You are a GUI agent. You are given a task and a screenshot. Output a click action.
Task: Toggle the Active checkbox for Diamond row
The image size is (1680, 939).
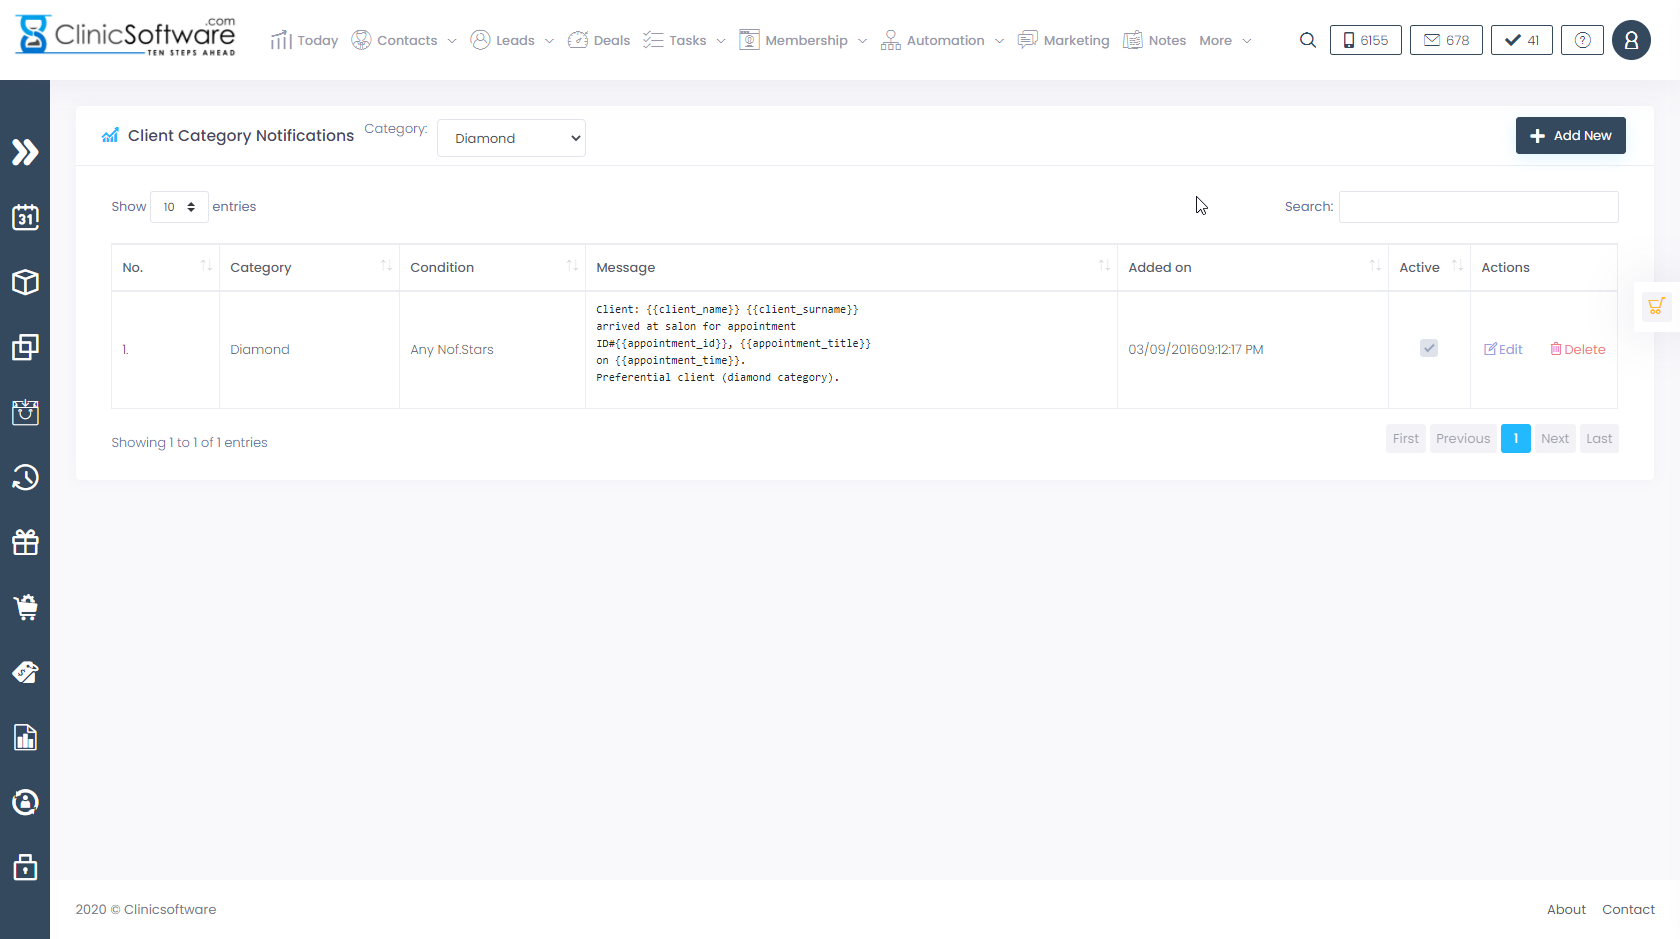[1429, 348]
